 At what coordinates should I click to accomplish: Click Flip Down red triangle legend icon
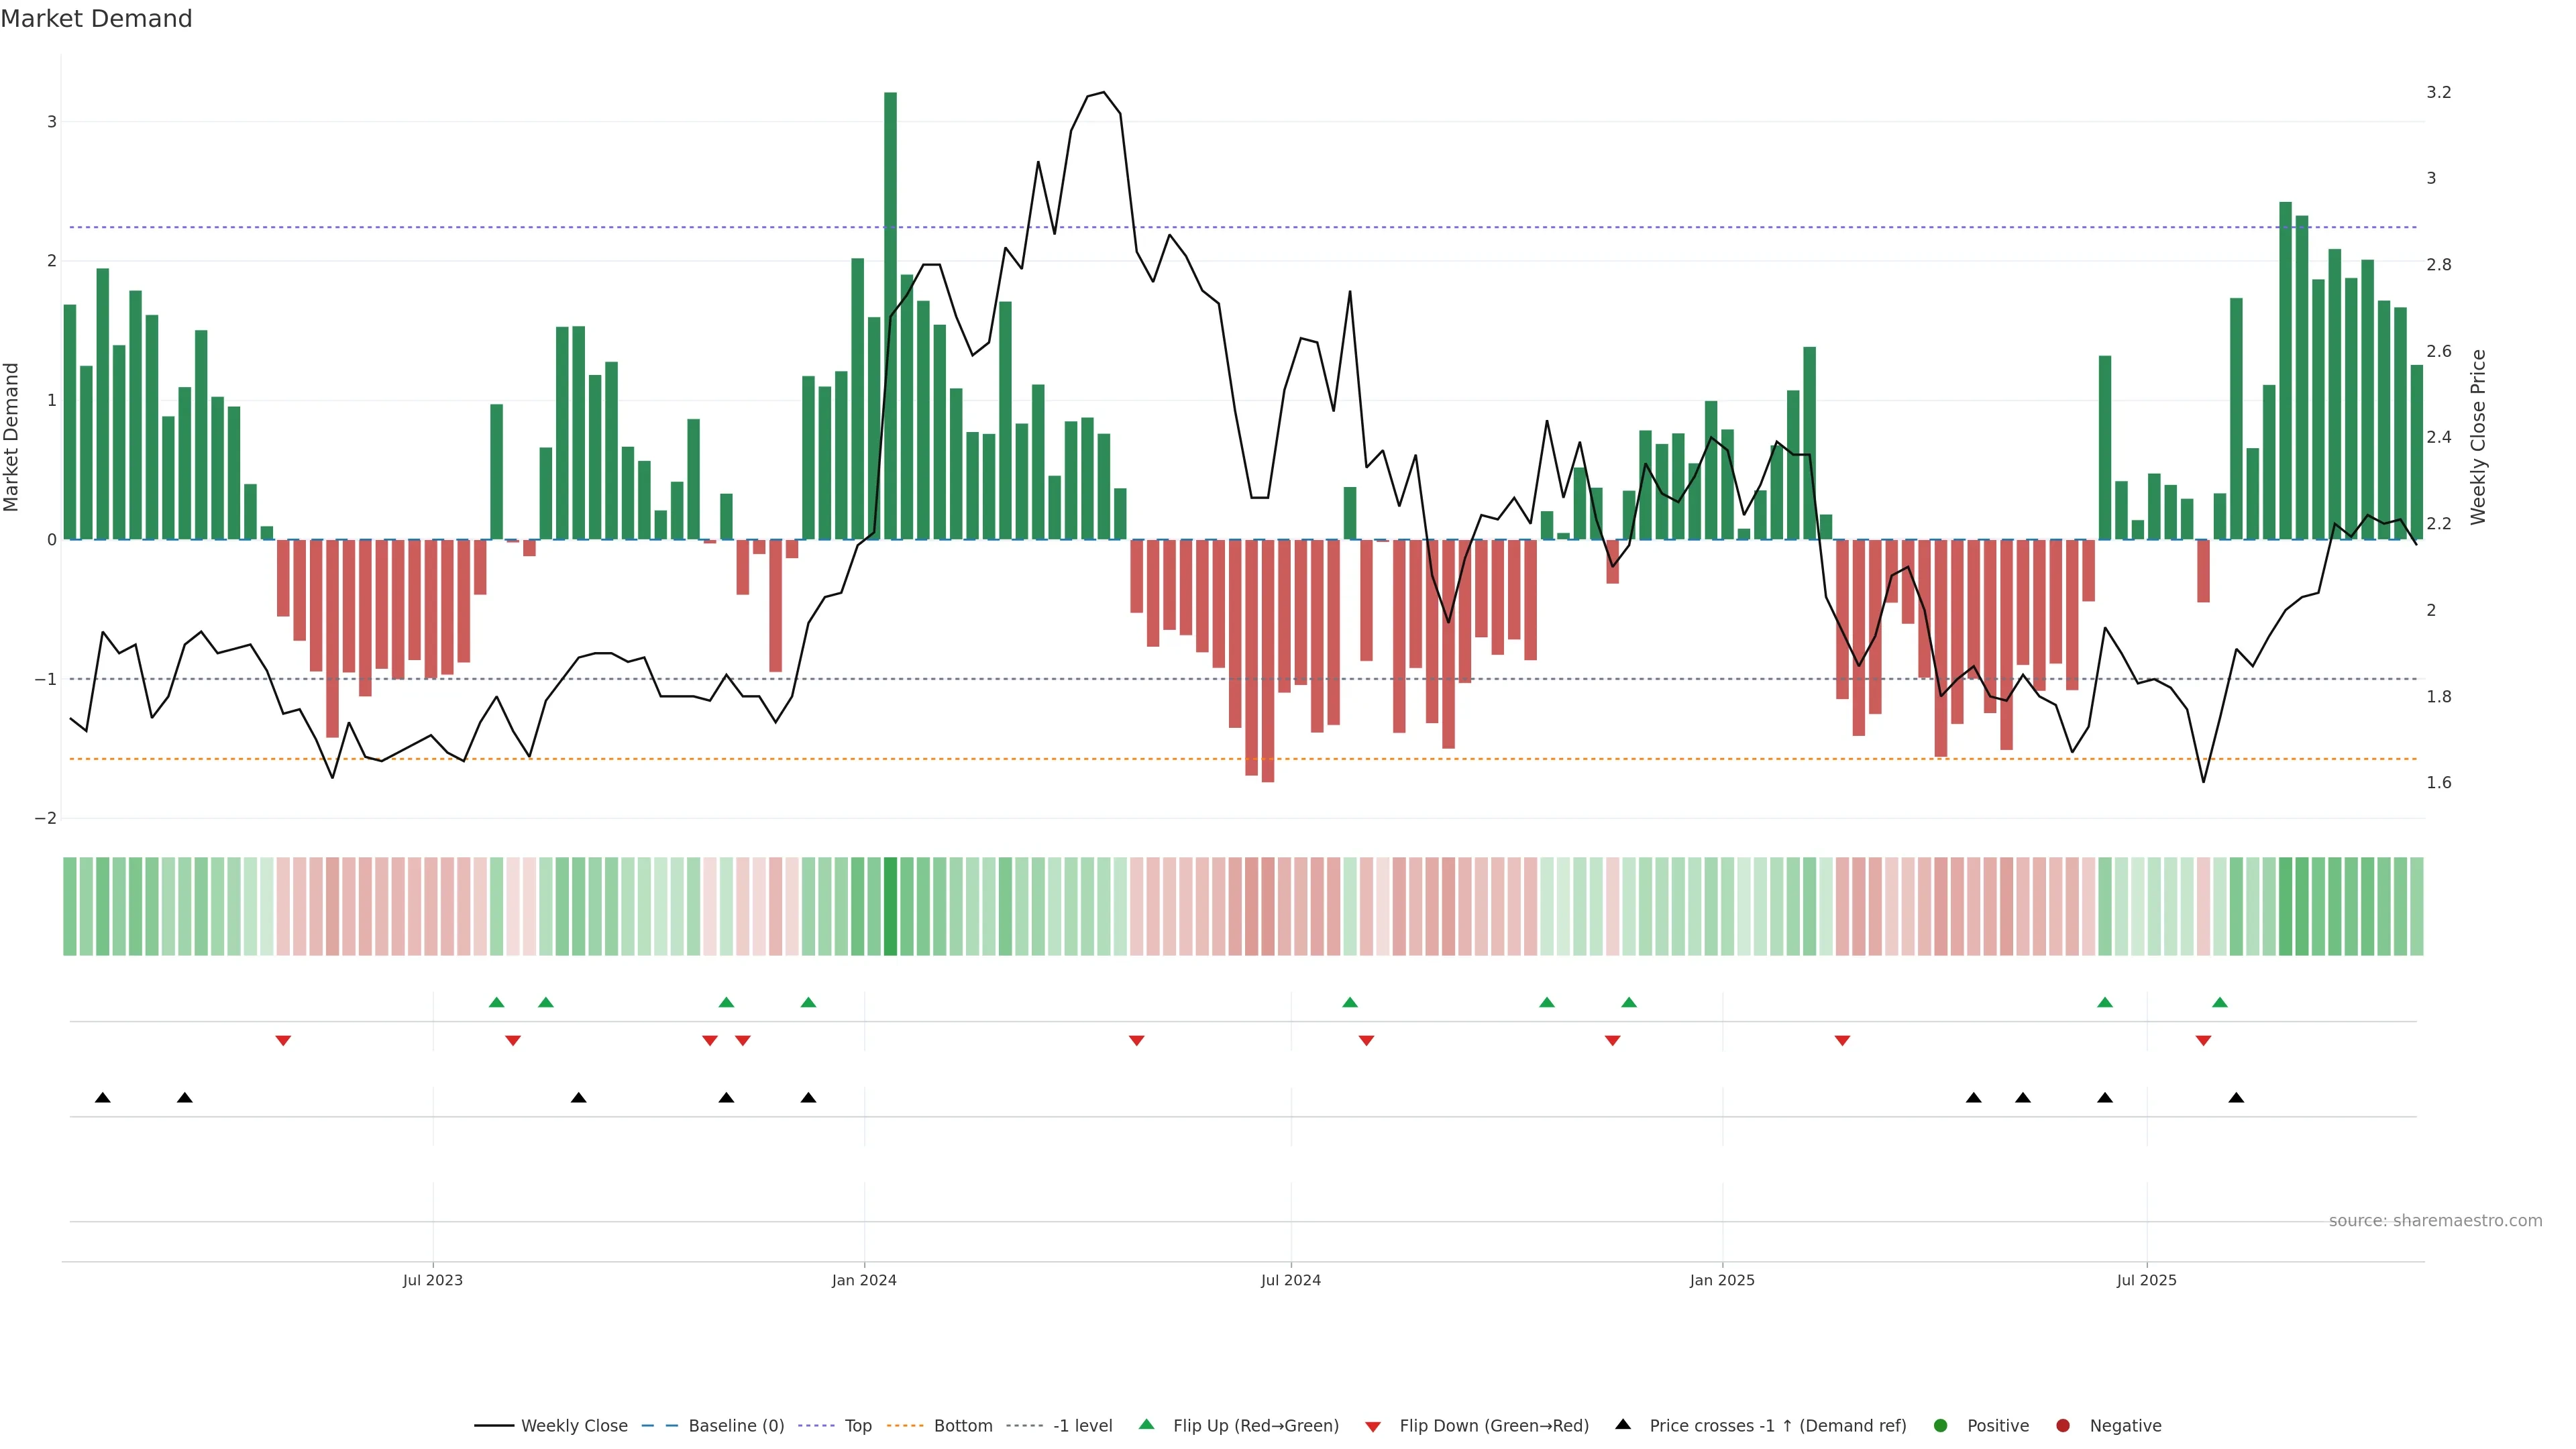point(1373,1427)
